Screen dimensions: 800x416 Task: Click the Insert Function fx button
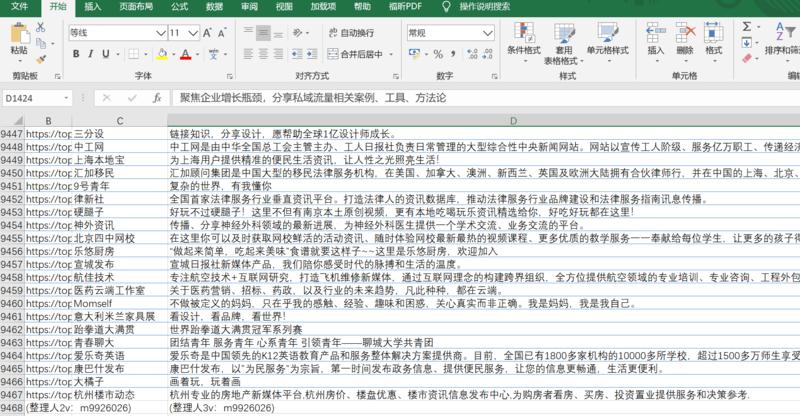point(157,98)
